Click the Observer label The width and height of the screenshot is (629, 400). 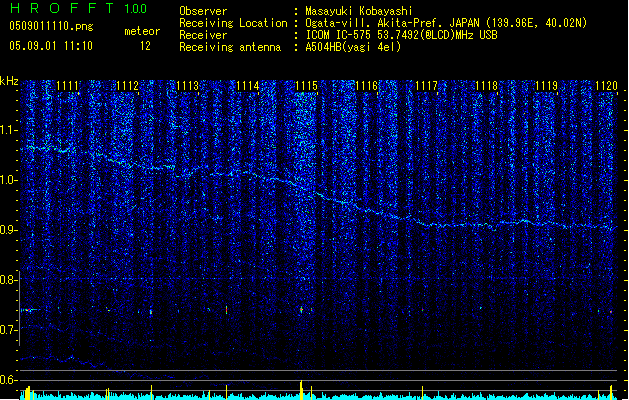coord(203,11)
